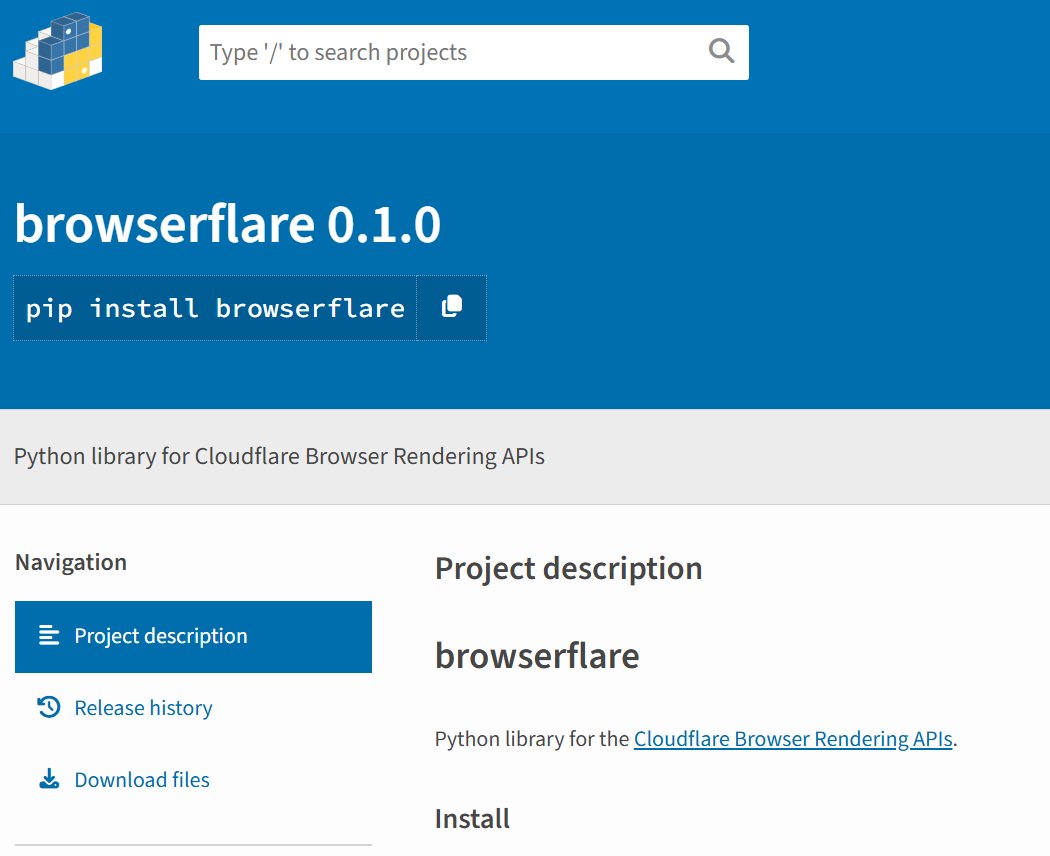Click the Release history clock icon
The image size is (1050, 856).
[x=49, y=707]
